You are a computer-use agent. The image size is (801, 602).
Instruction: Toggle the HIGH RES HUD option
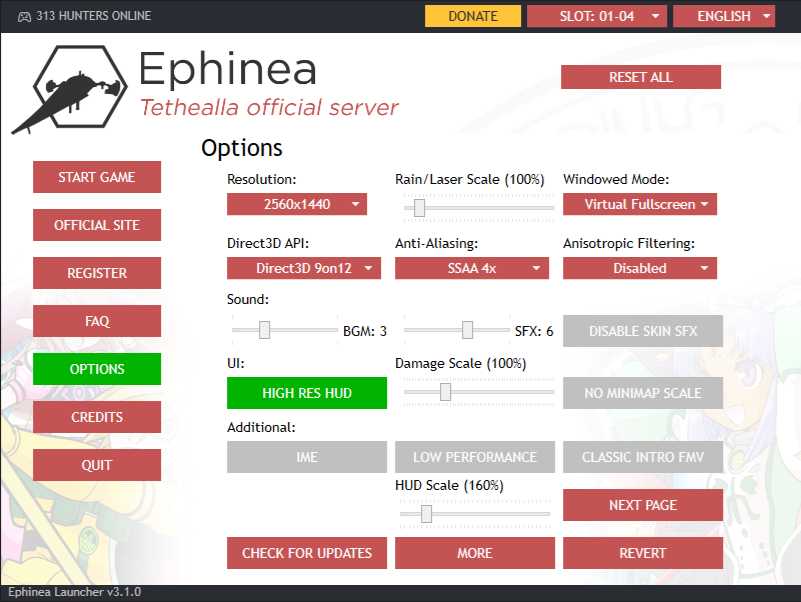307,393
